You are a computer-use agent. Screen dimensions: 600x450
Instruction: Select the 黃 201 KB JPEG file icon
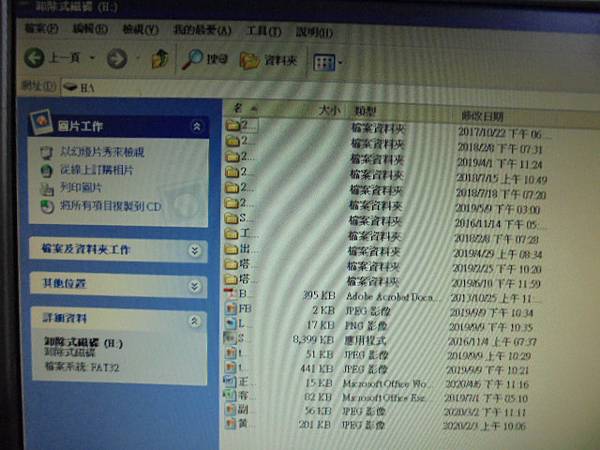pyautogui.click(x=230, y=423)
